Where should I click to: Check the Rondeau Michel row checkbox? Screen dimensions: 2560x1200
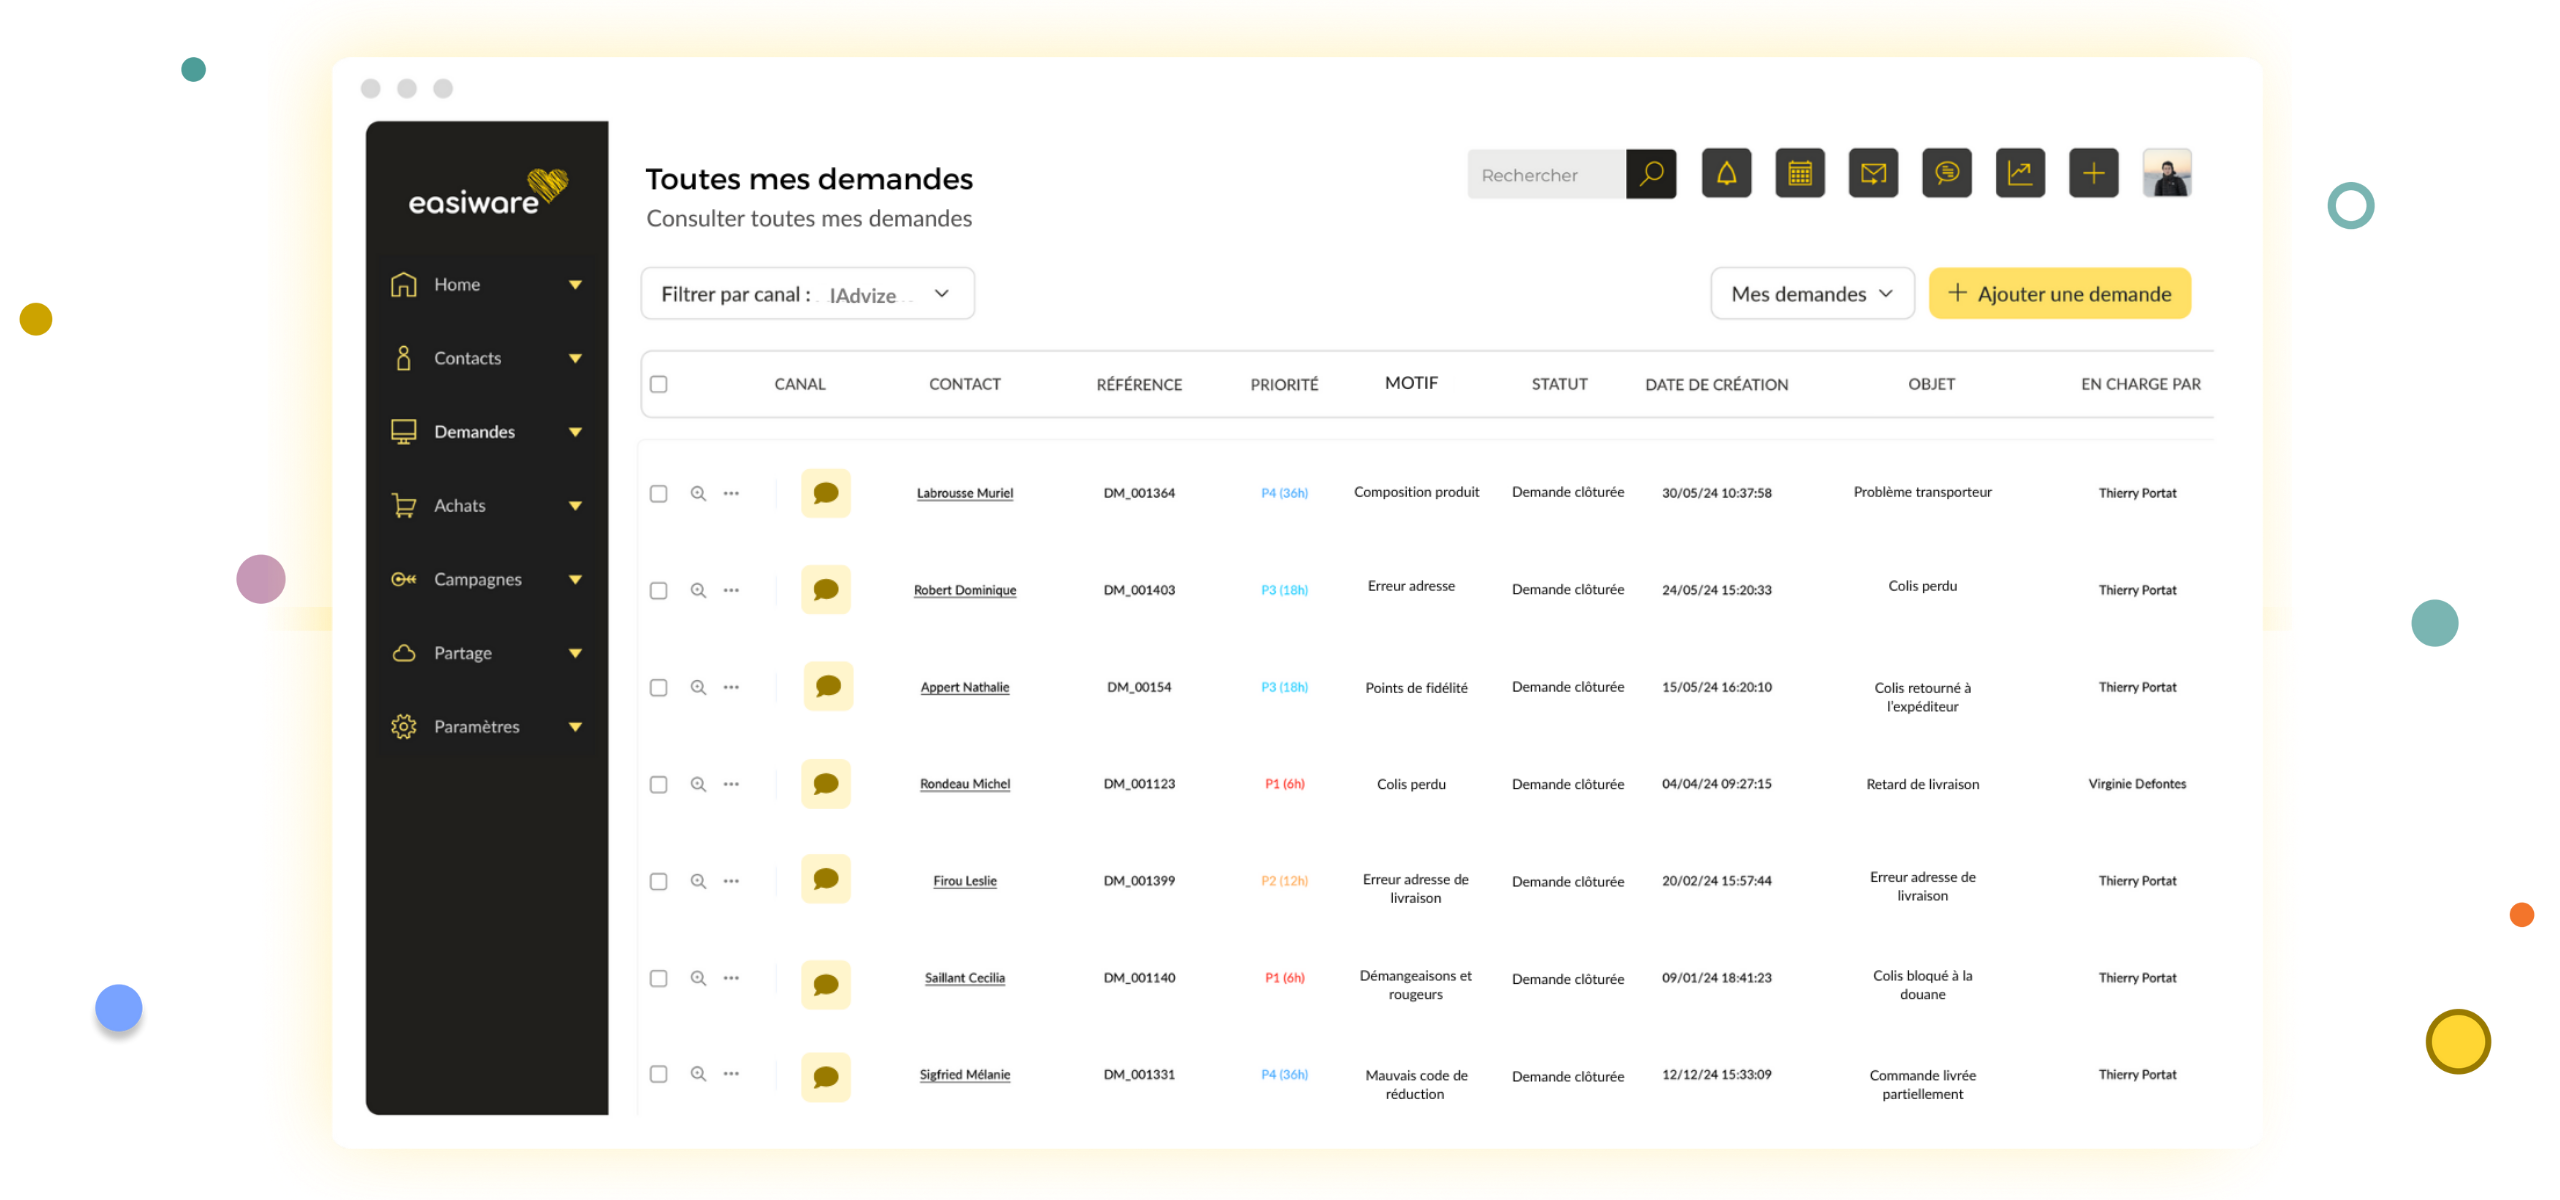(x=658, y=784)
